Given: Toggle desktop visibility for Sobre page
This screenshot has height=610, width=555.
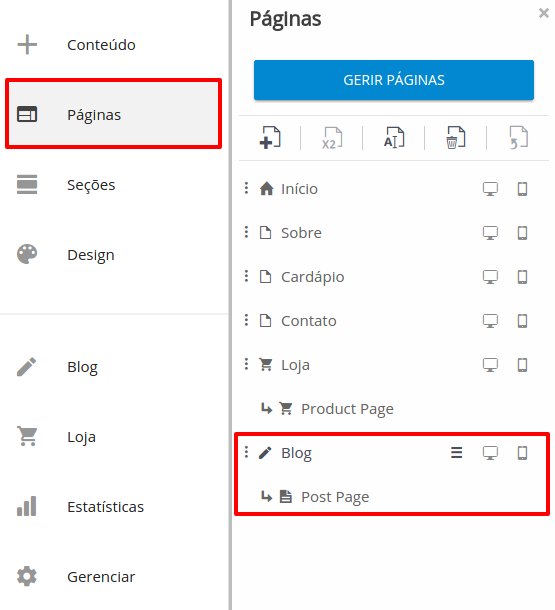Looking at the screenshot, I should click(490, 233).
